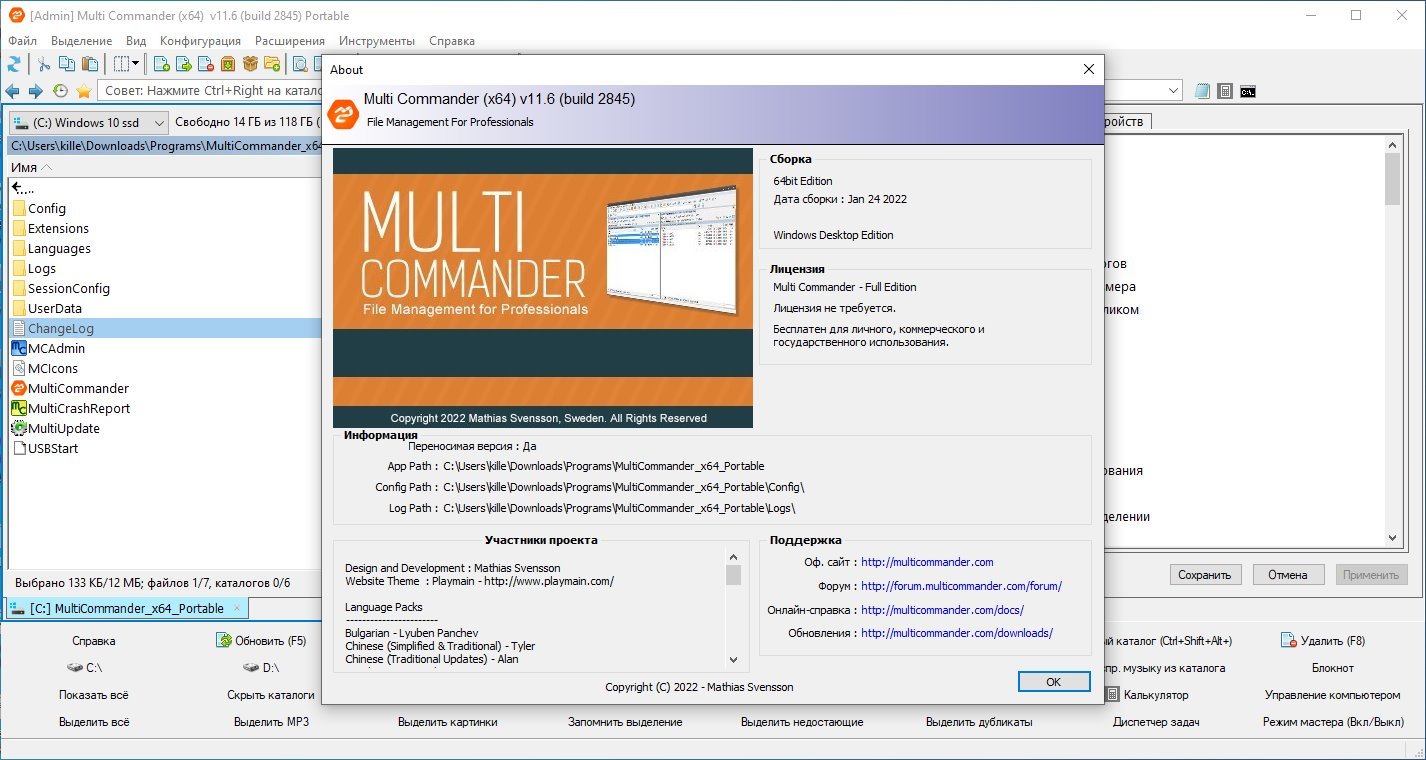Click the blue Back arrow icon

pos(13,91)
